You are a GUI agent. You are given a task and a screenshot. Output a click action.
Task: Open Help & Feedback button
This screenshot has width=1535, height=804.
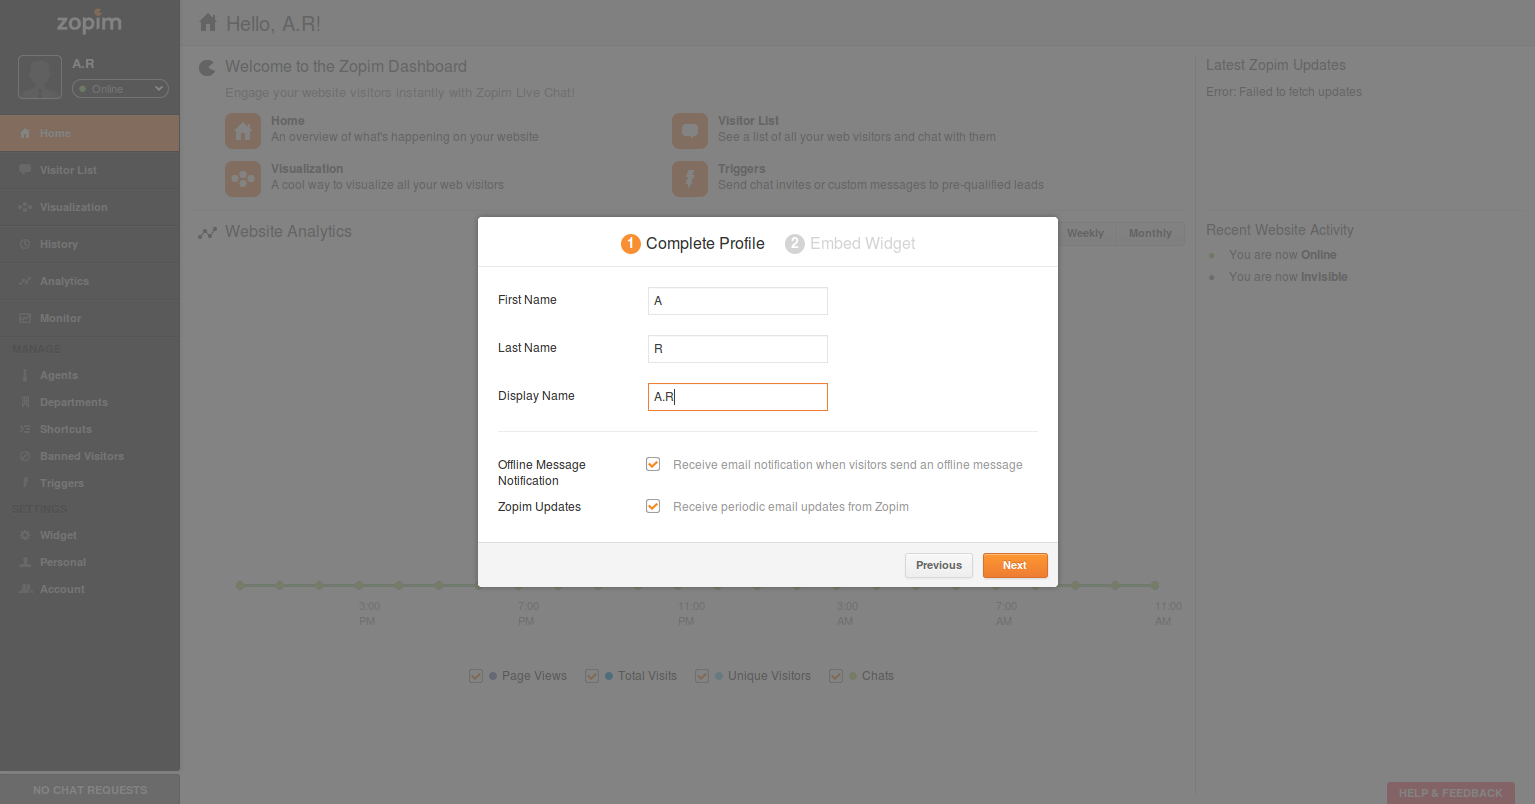1450,793
